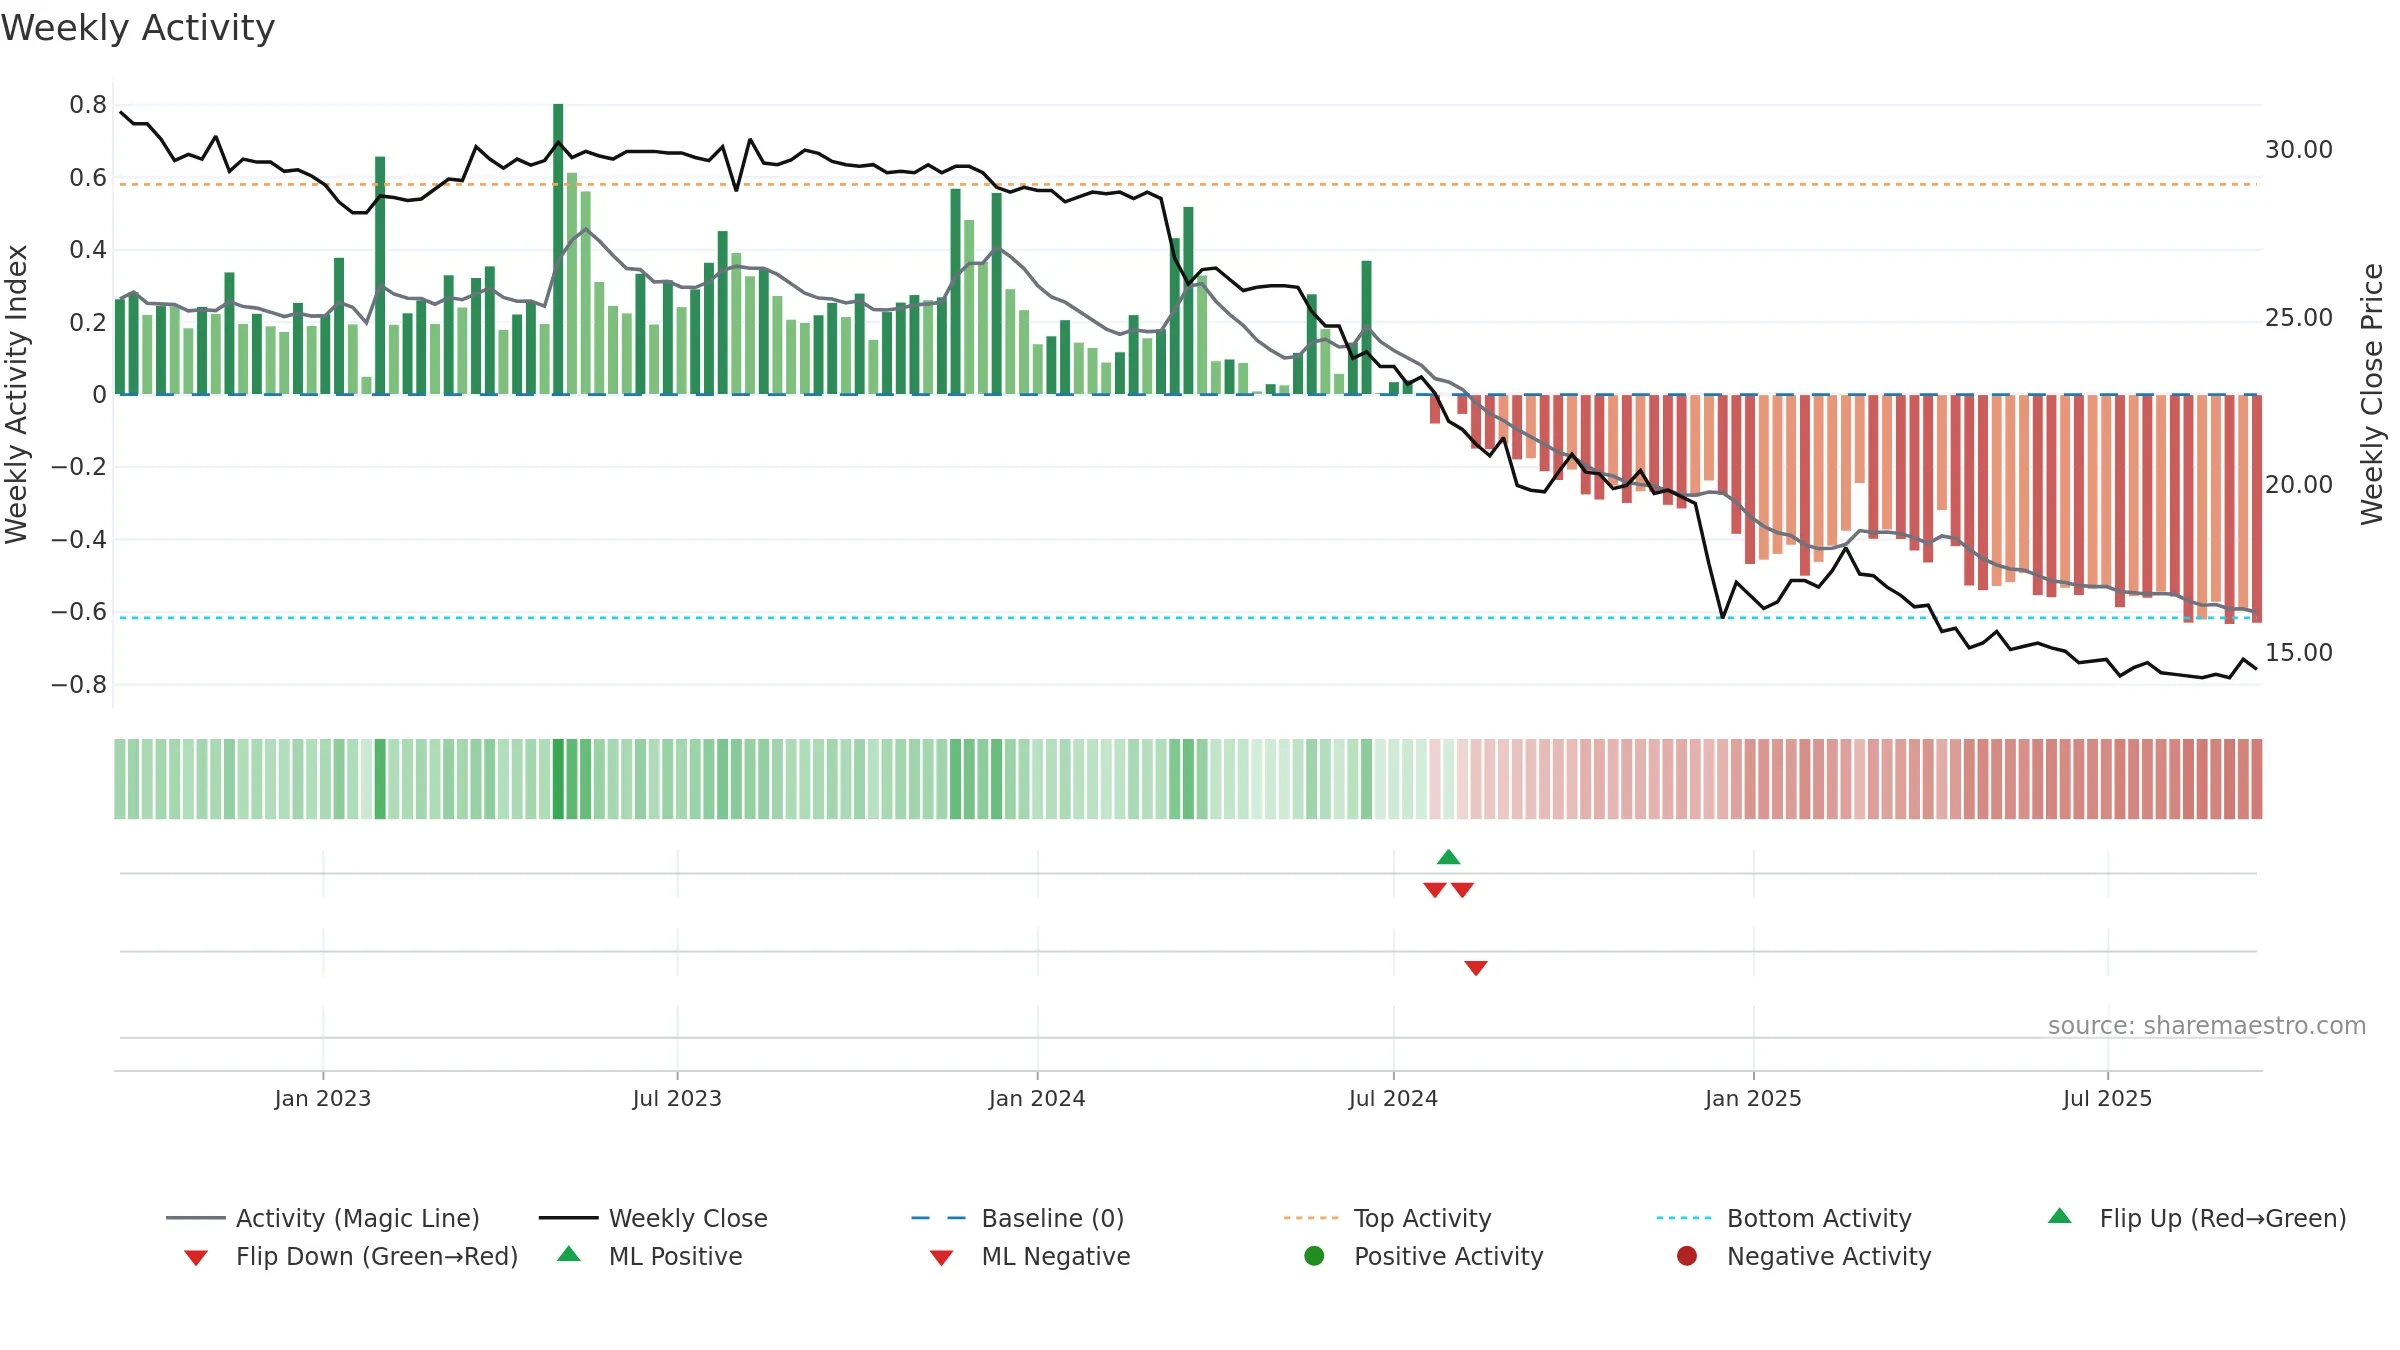The height and width of the screenshot is (1350, 2400).
Task: Click the 20.00 price tick label
Action: point(2298,485)
